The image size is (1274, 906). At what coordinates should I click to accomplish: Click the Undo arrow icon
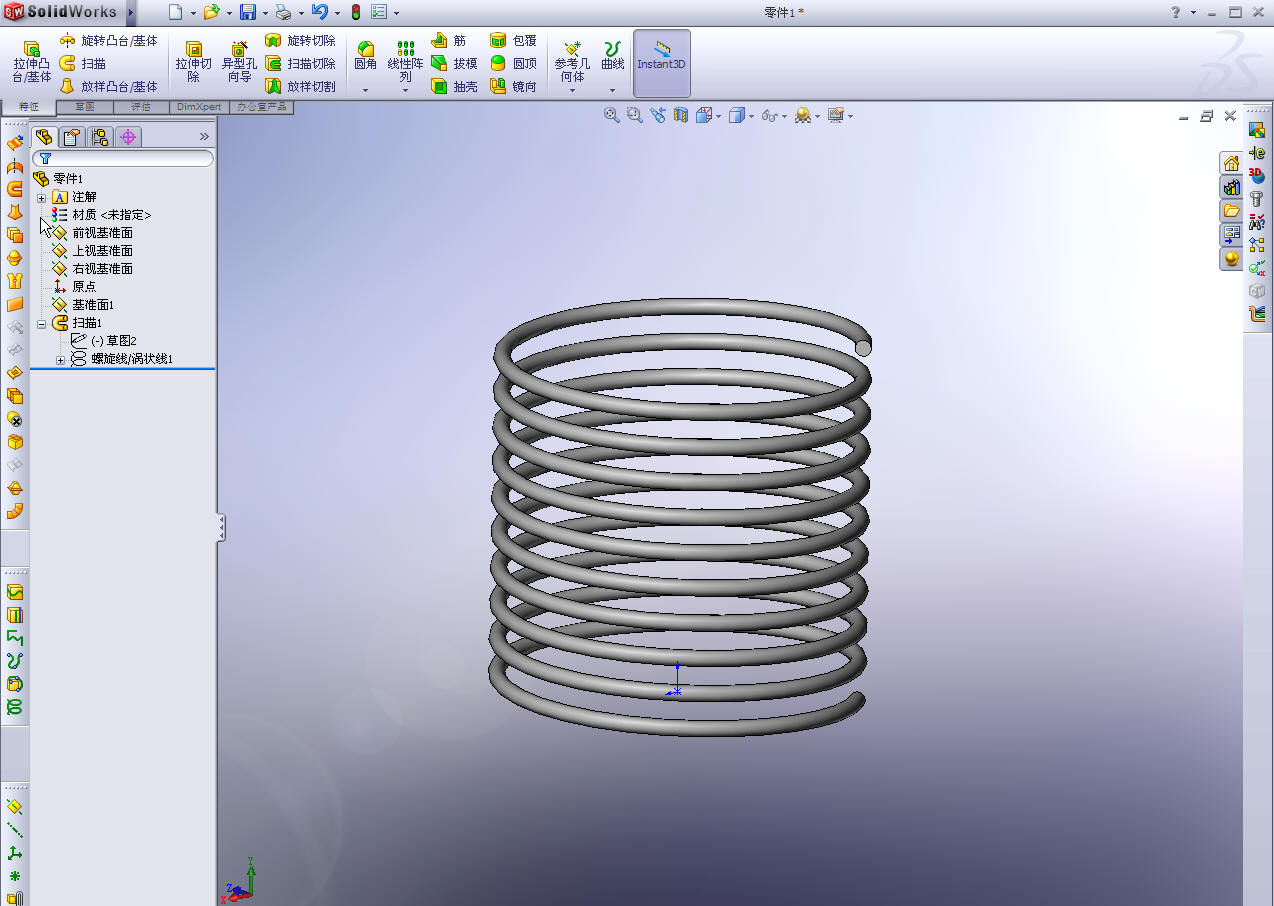point(319,13)
